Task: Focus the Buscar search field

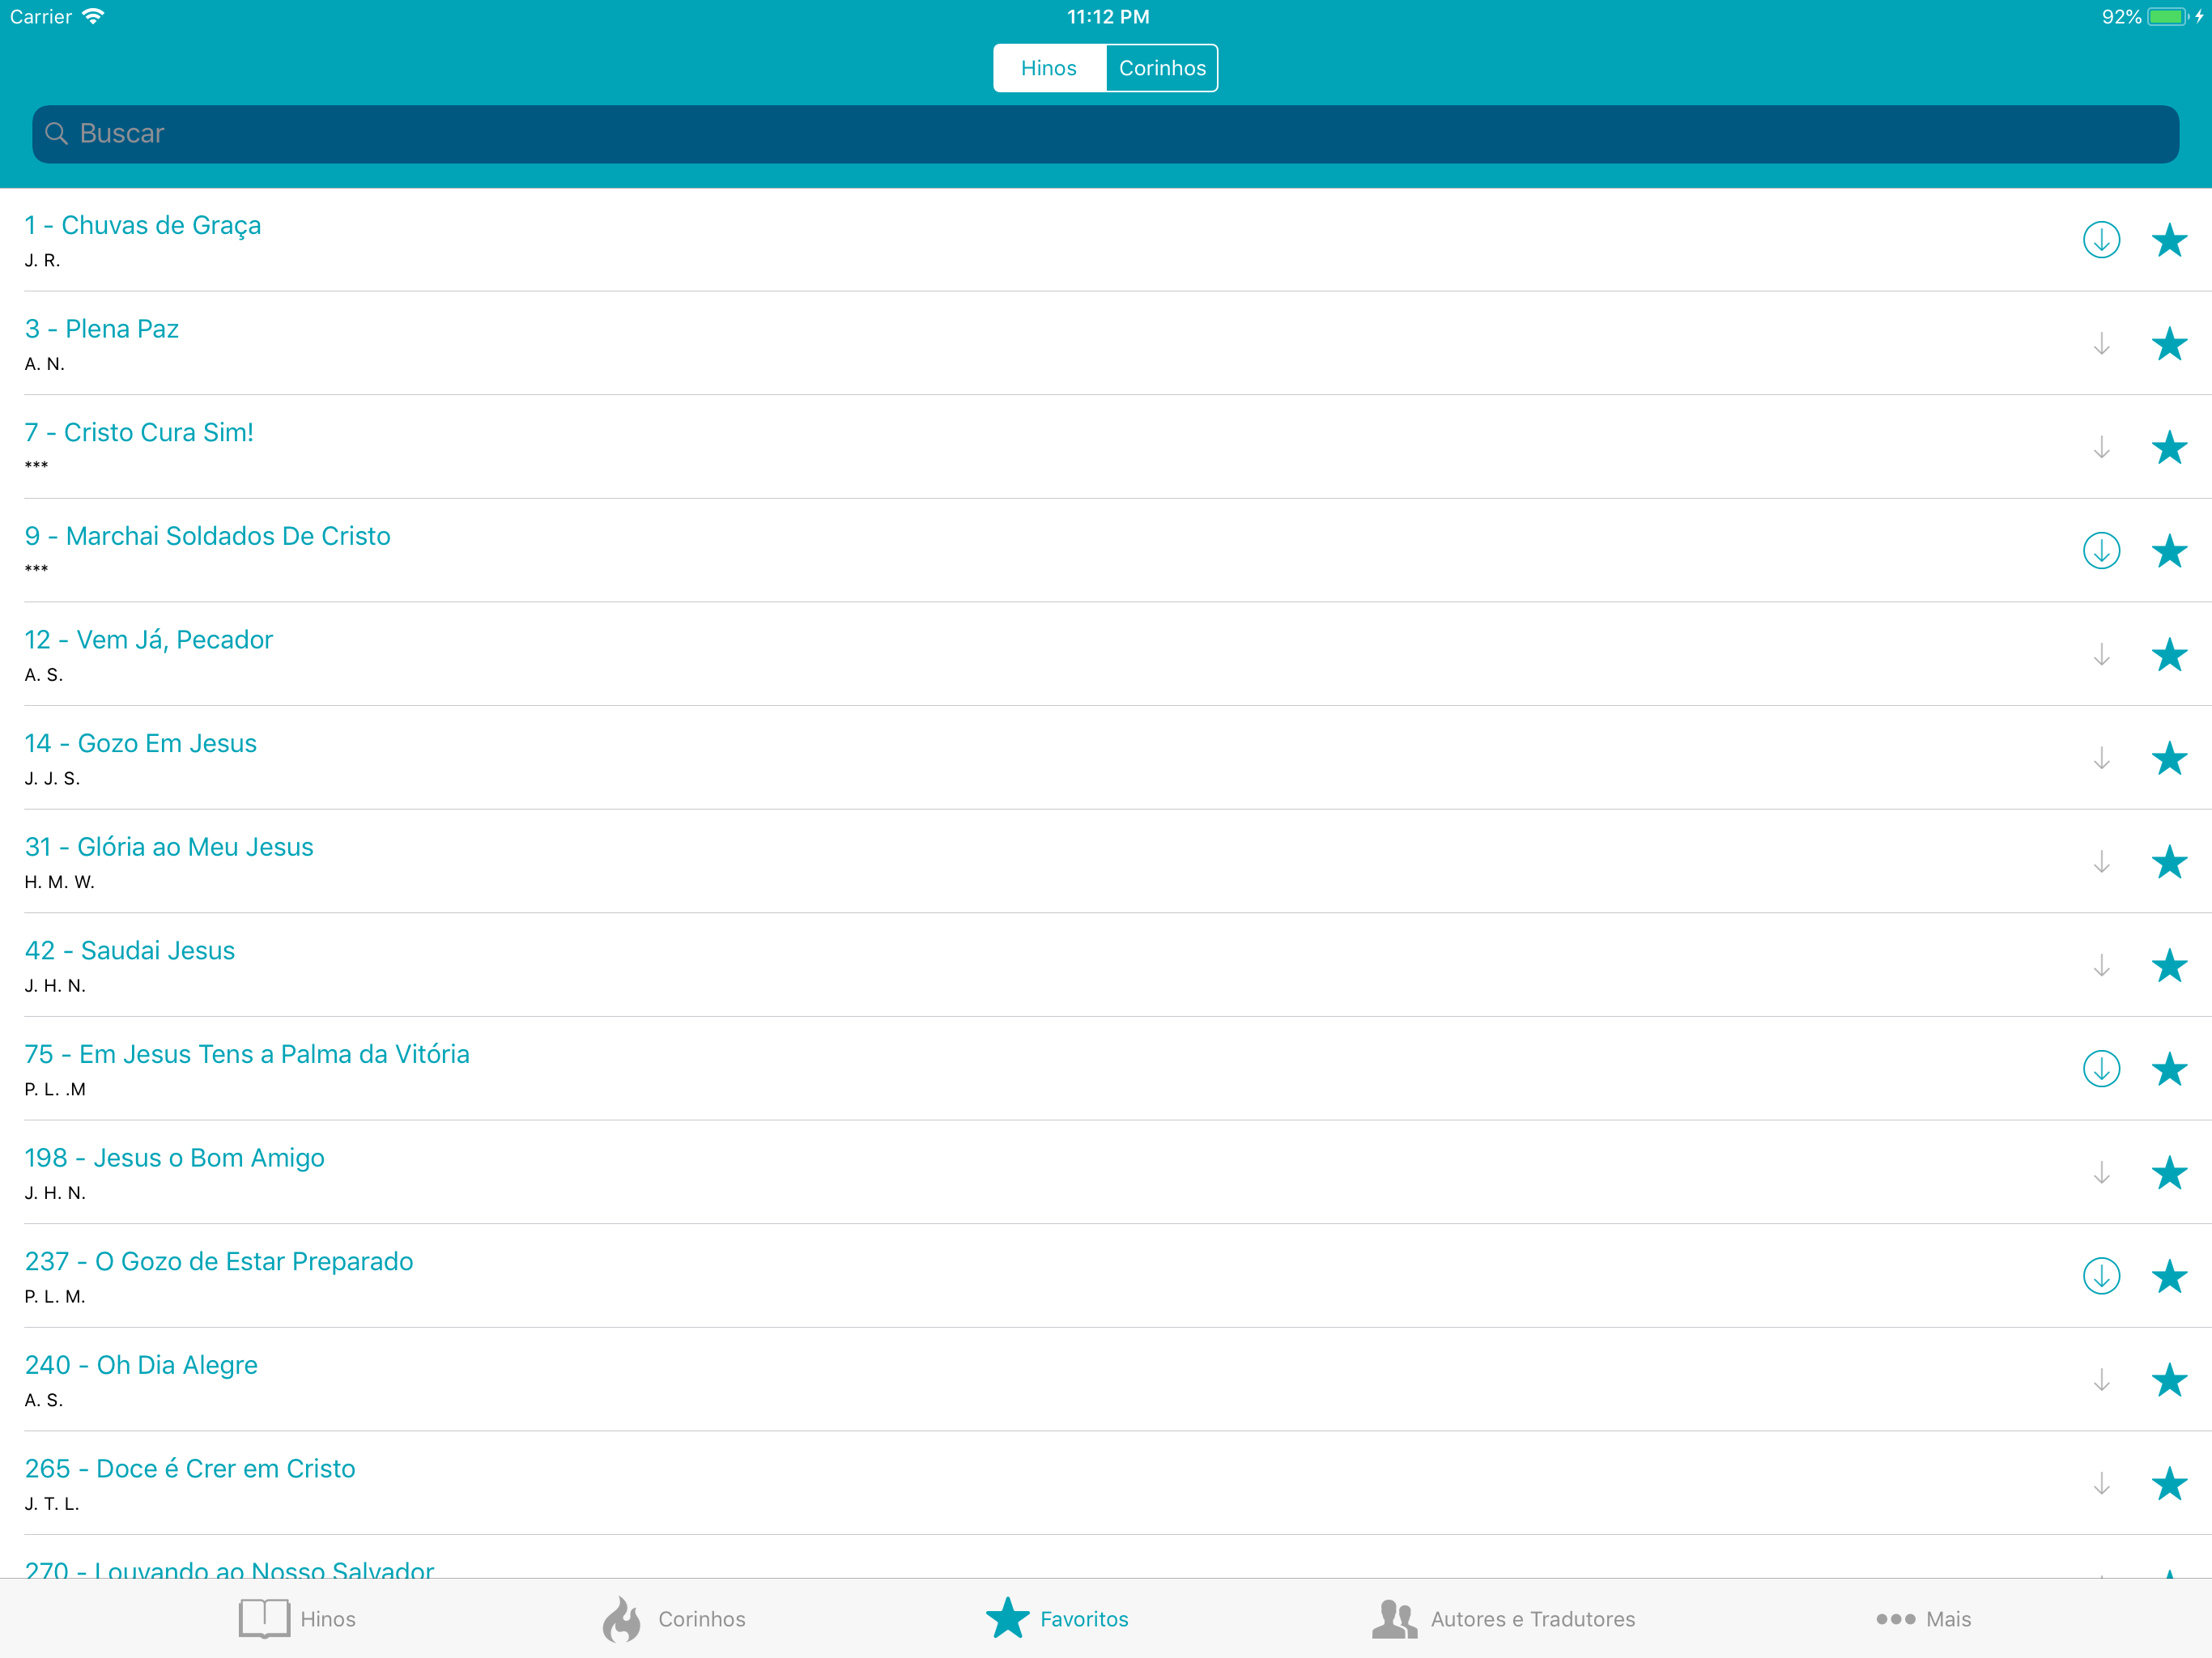Action: click(x=1105, y=134)
